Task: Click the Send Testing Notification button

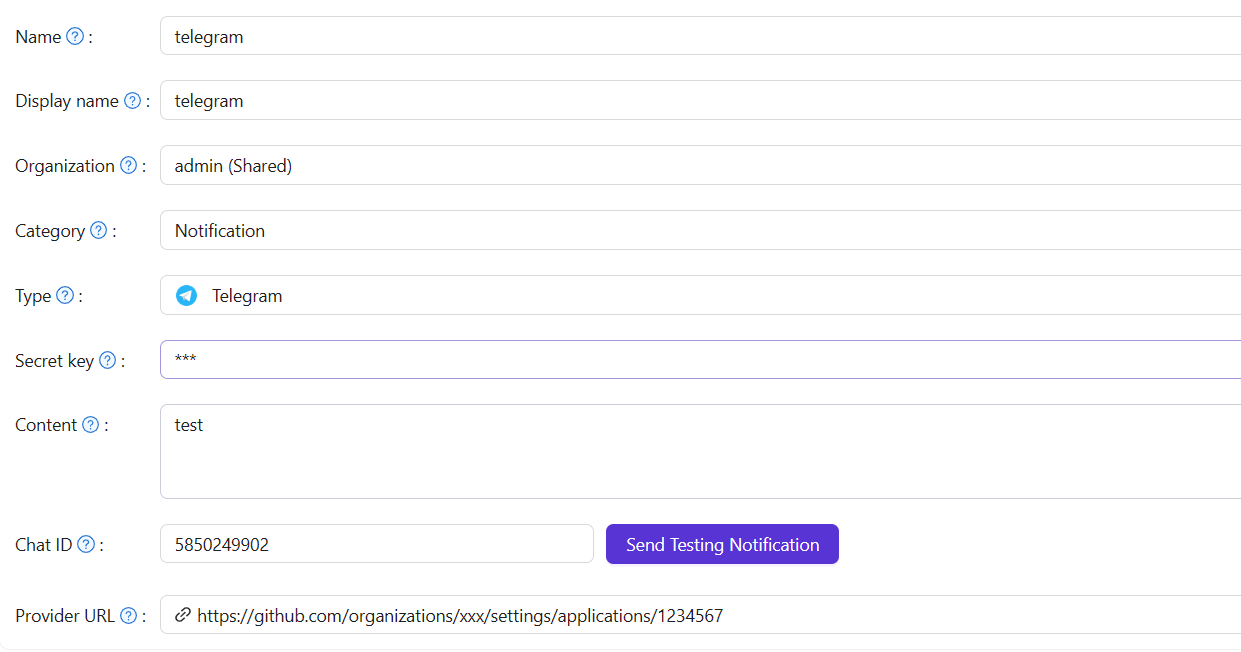Action: (x=722, y=544)
